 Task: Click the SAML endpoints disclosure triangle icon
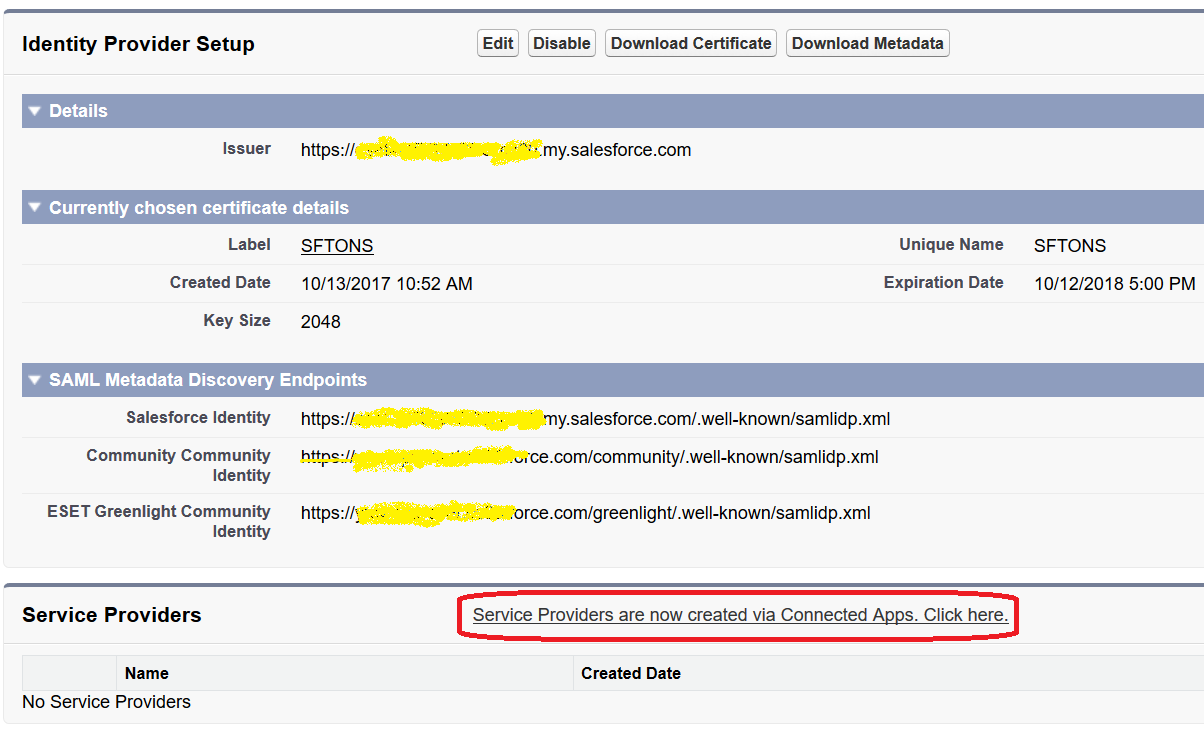click(x=34, y=380)
